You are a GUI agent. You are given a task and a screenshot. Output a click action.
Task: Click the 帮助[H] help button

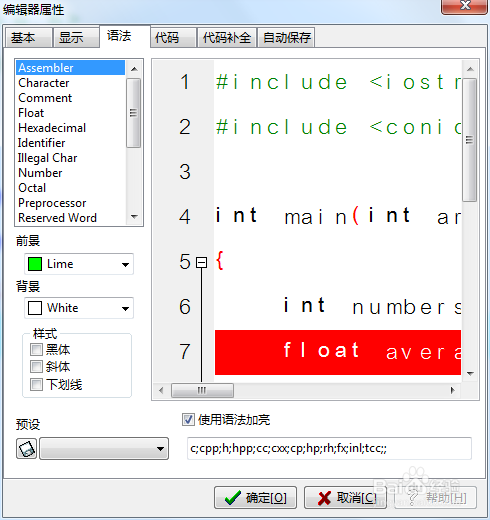coord(436,498)
